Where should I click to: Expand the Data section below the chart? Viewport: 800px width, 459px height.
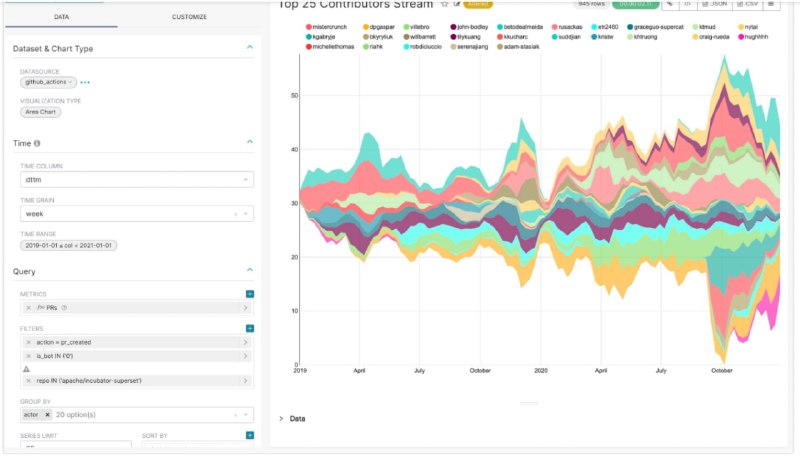[292, 419]
